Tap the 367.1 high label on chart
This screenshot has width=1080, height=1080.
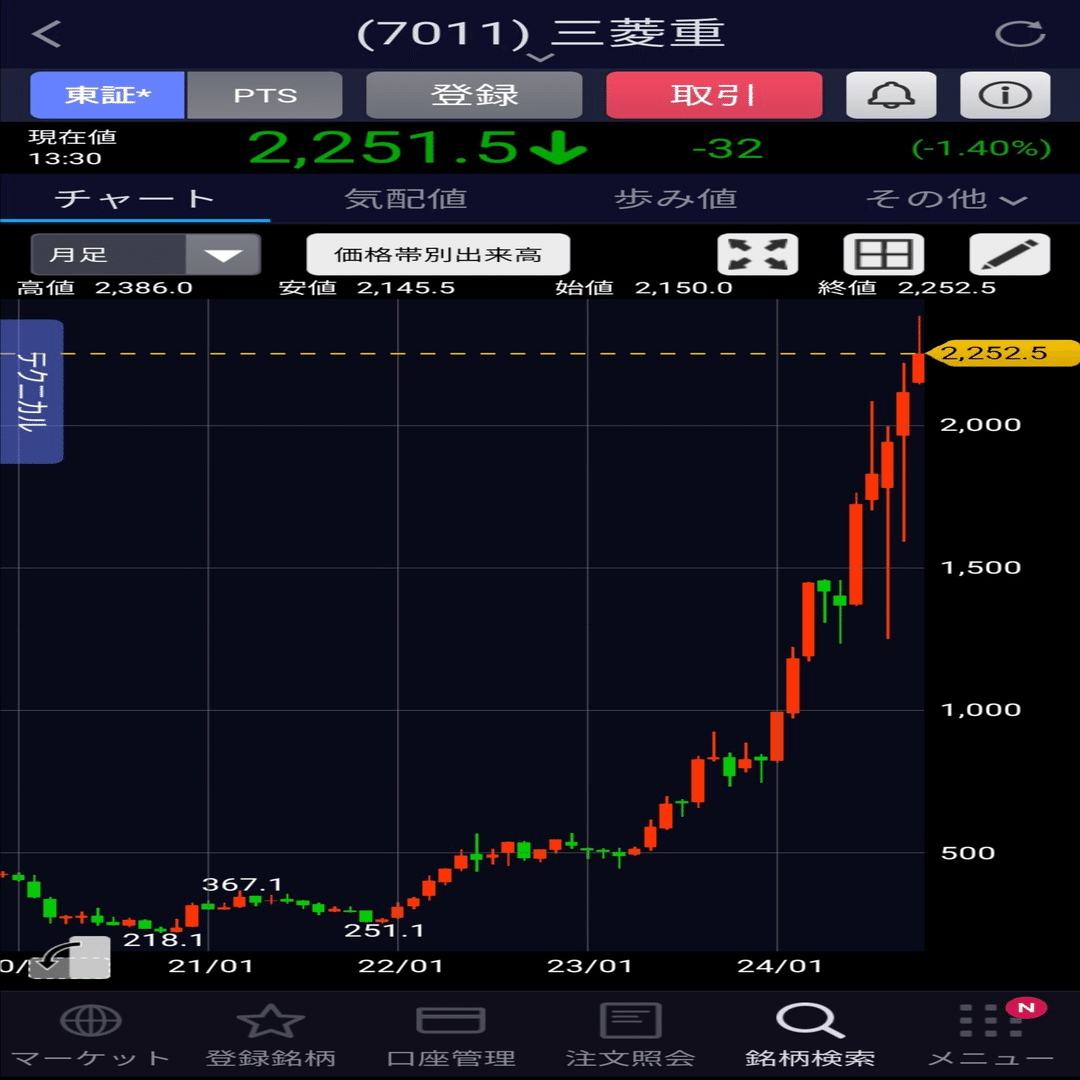[242, 884]
